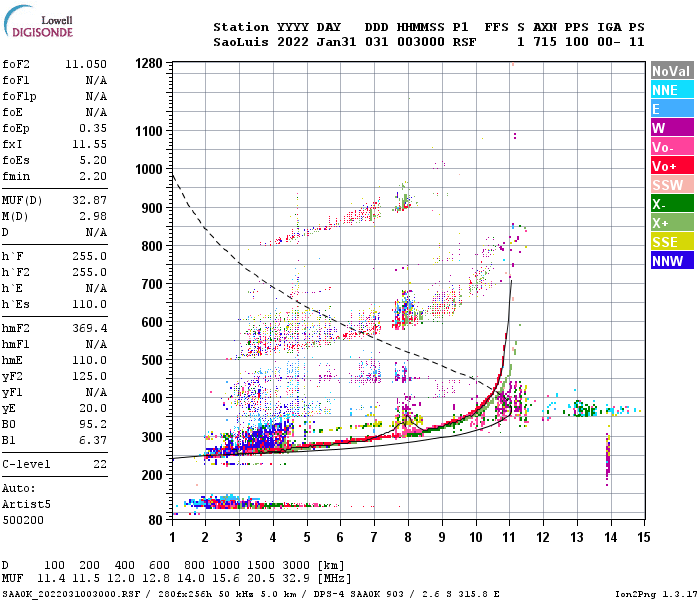The image size is (700, 600).
Task: Click the 500 km y-axis label
Action: pyautogui.click(x=152, y=360)
